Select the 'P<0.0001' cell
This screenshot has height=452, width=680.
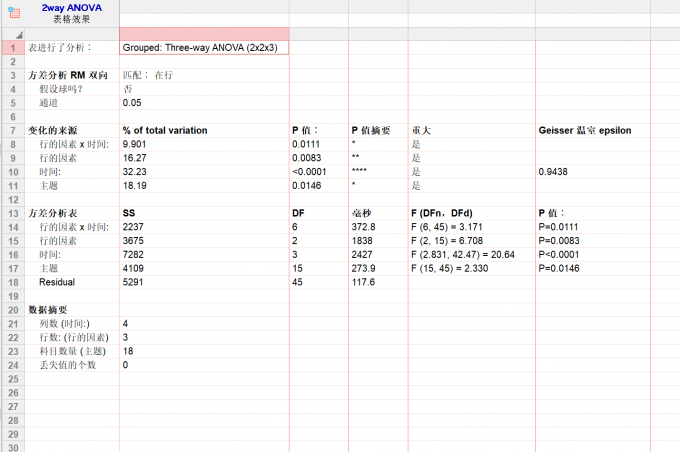point(559,255)
